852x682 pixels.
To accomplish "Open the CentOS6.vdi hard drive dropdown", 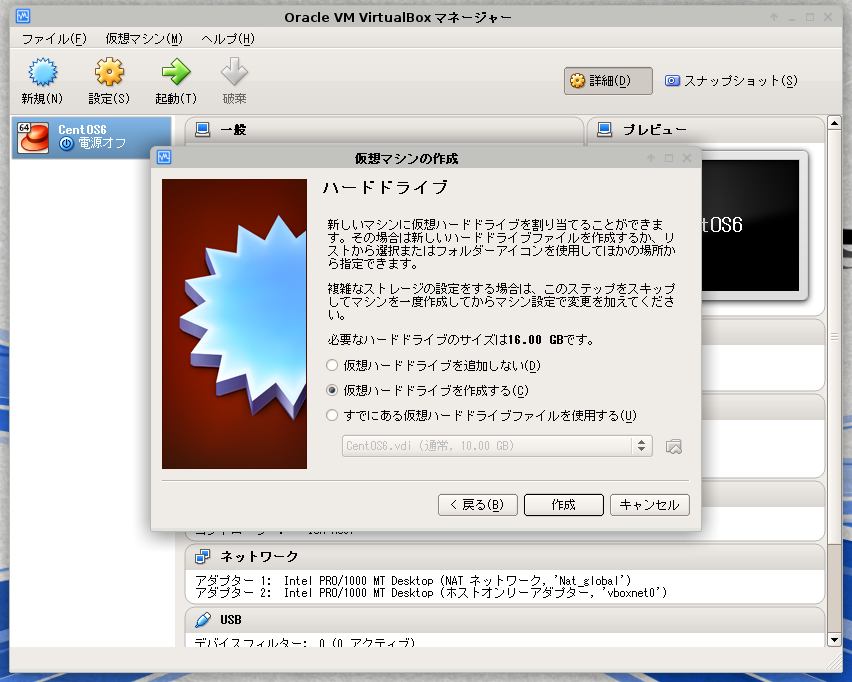I will (x=497, y=446).
